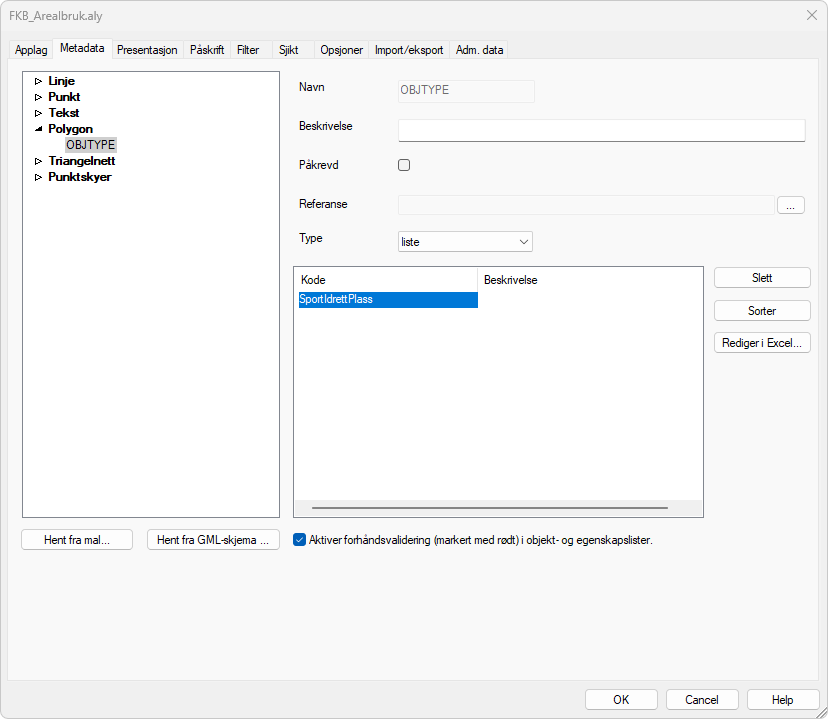Expand the Punkt tree node
Image resolution: width=828 pixels, height=719 pixels.
[39, 97]
